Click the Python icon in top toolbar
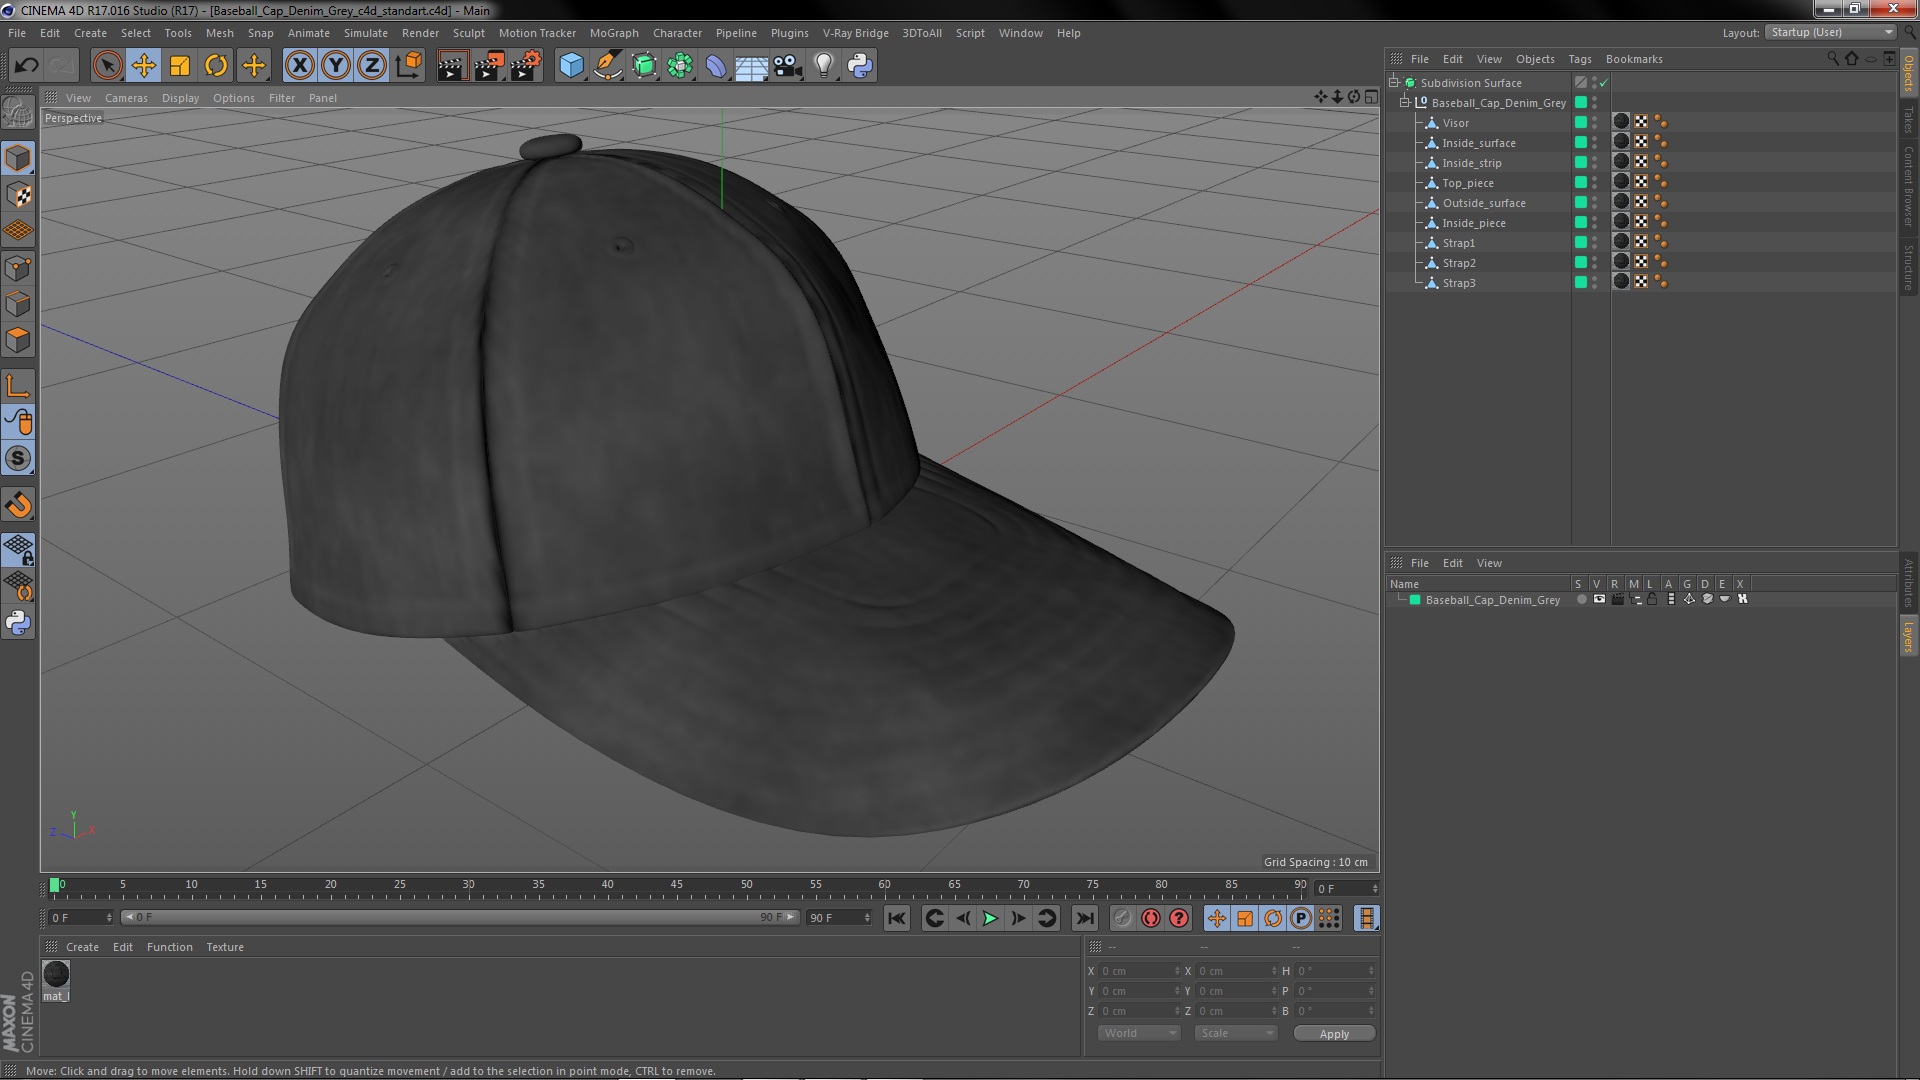This screenshot has width=1920, height=1080. pos(860,66)
